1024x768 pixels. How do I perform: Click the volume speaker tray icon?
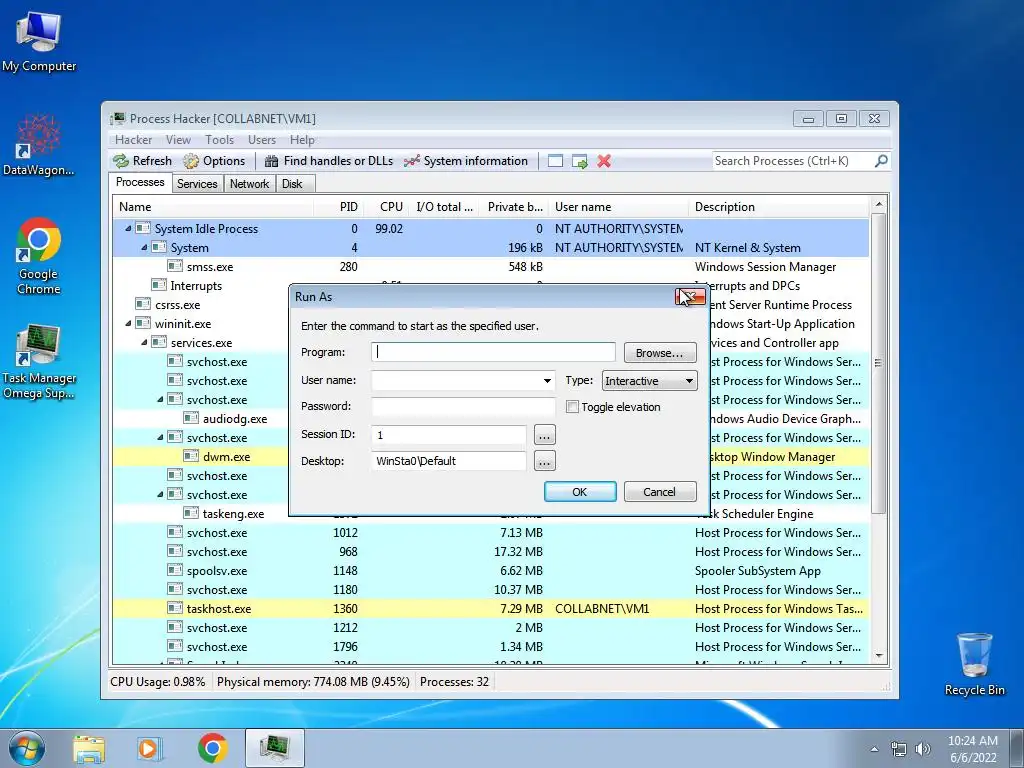[x=922, y=749]
